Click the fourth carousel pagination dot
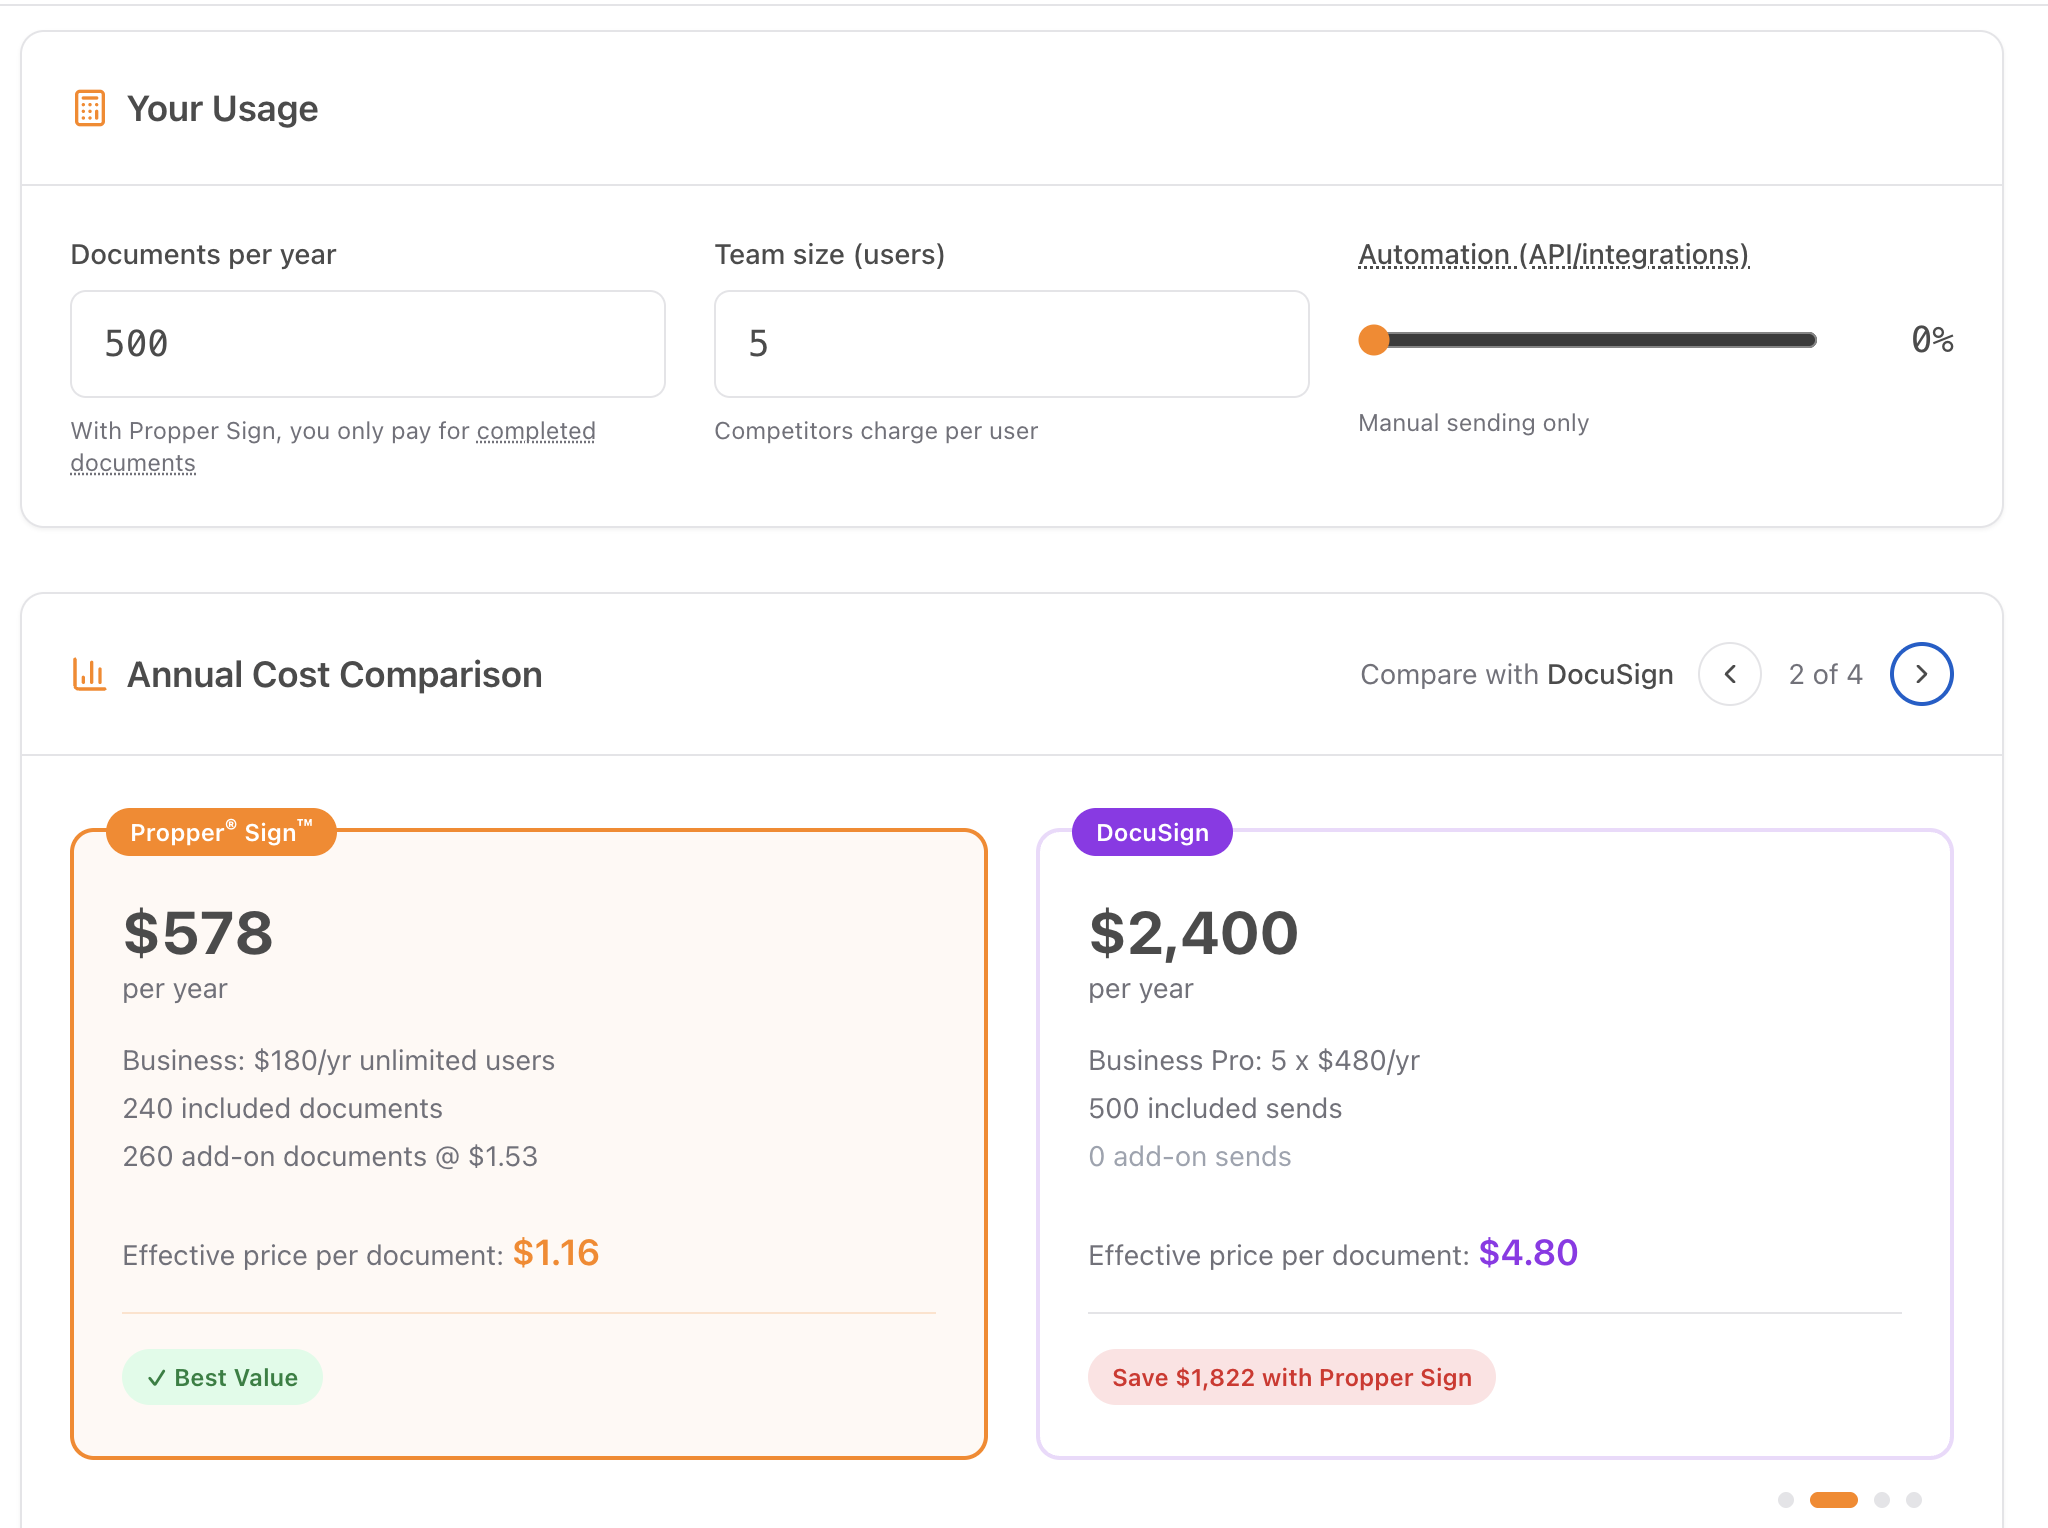 tap(1914, 1500)
